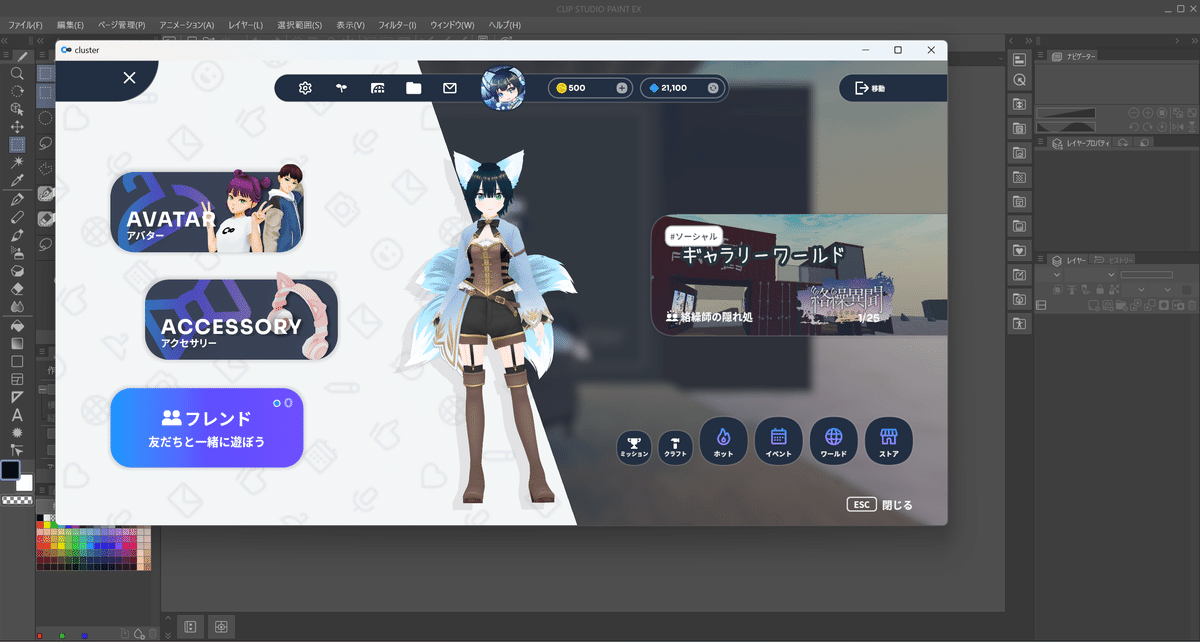Close the cluster menu with X icon
The image size is (1200, 642).
[x=129, y=77]
